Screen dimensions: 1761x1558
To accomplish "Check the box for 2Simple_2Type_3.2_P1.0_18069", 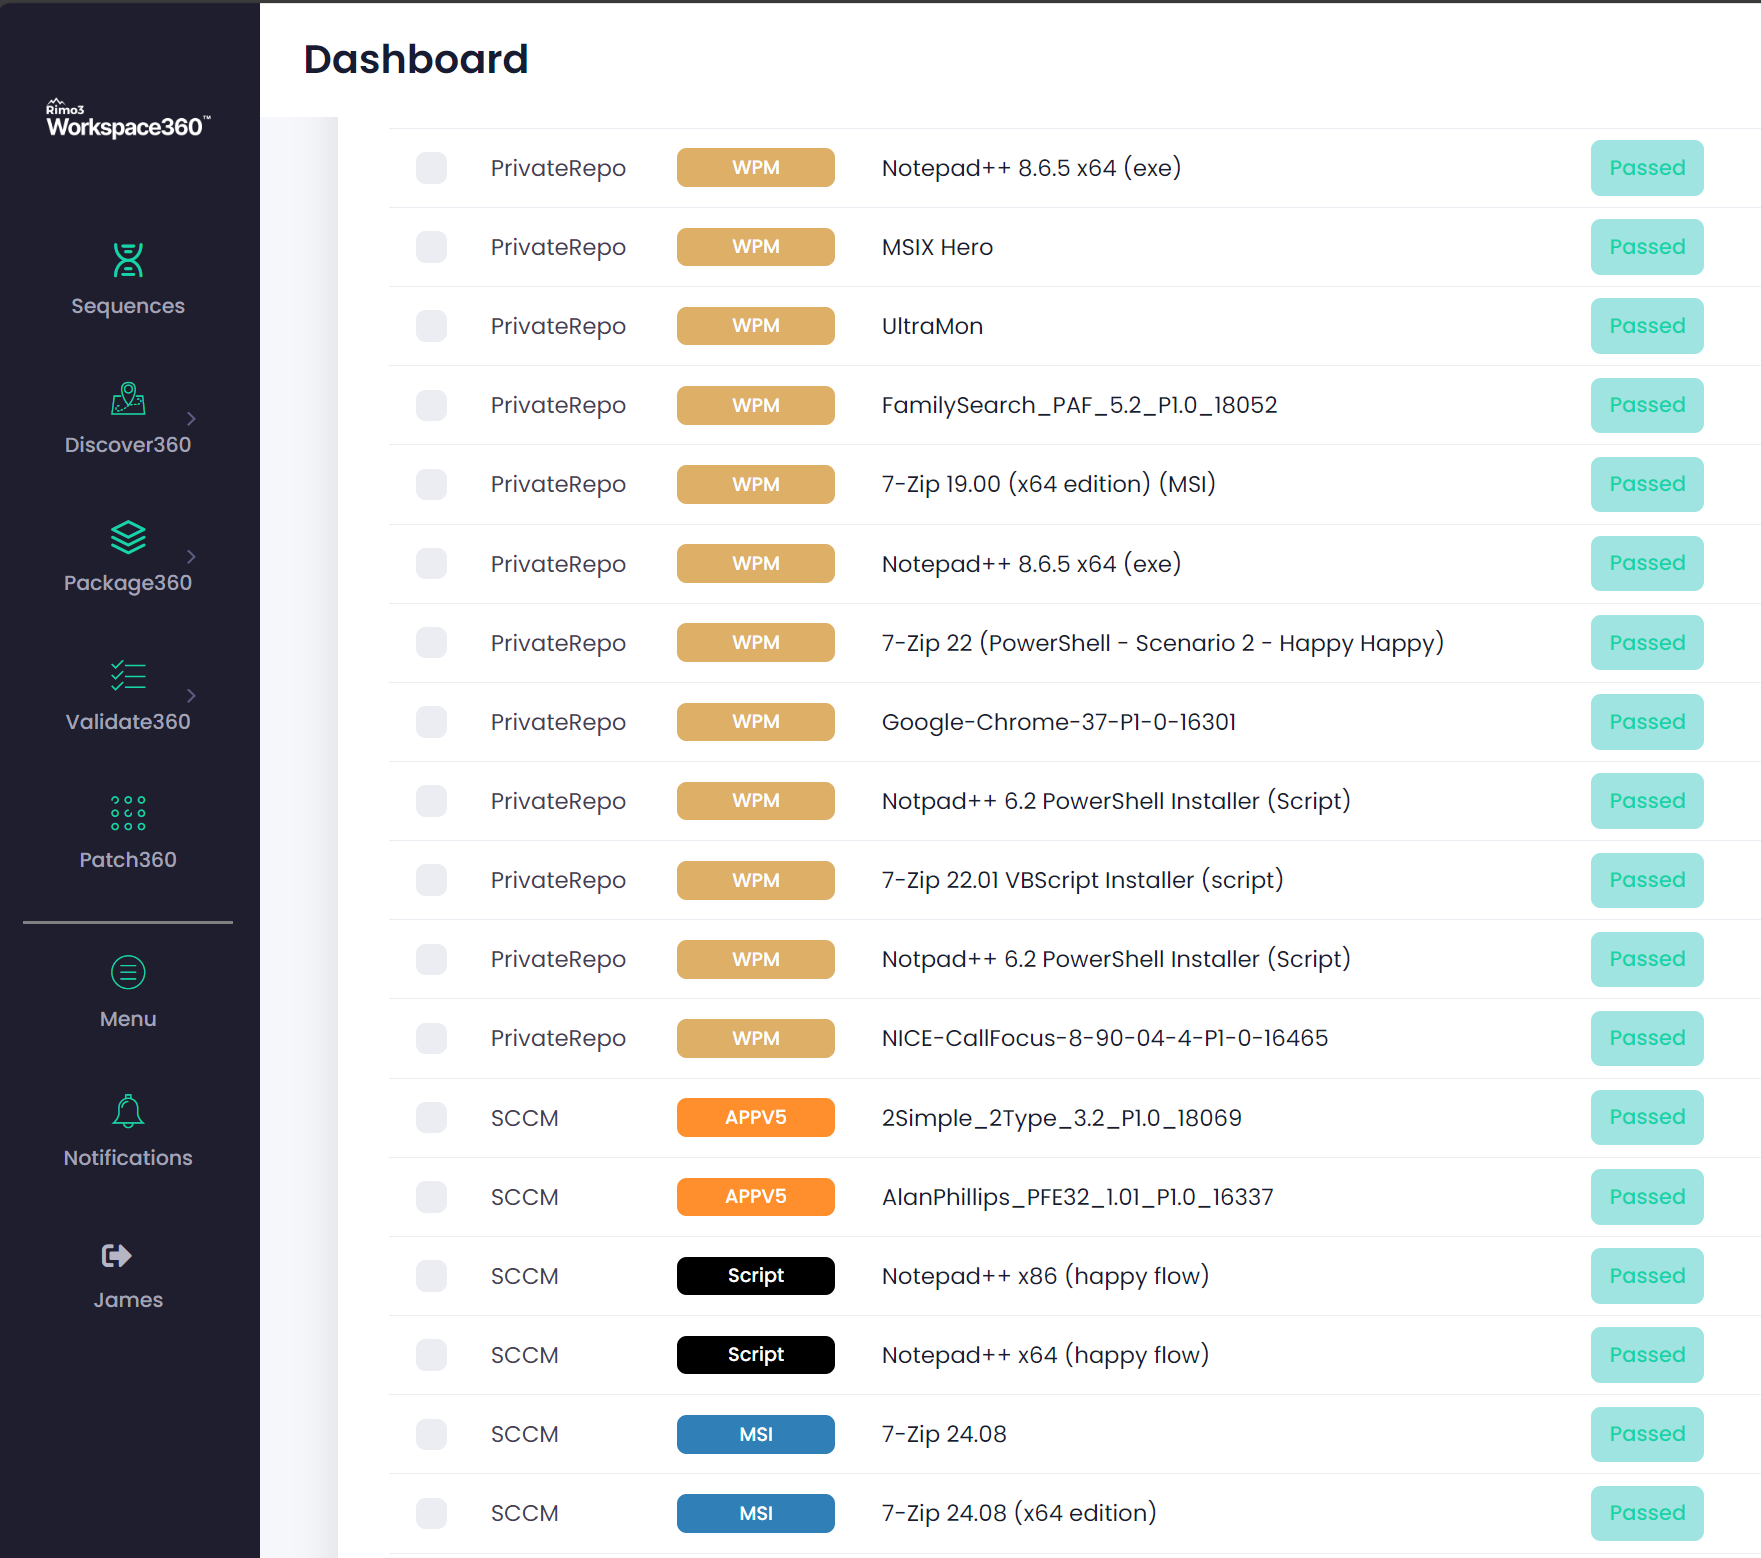I will pos(431,1117).
